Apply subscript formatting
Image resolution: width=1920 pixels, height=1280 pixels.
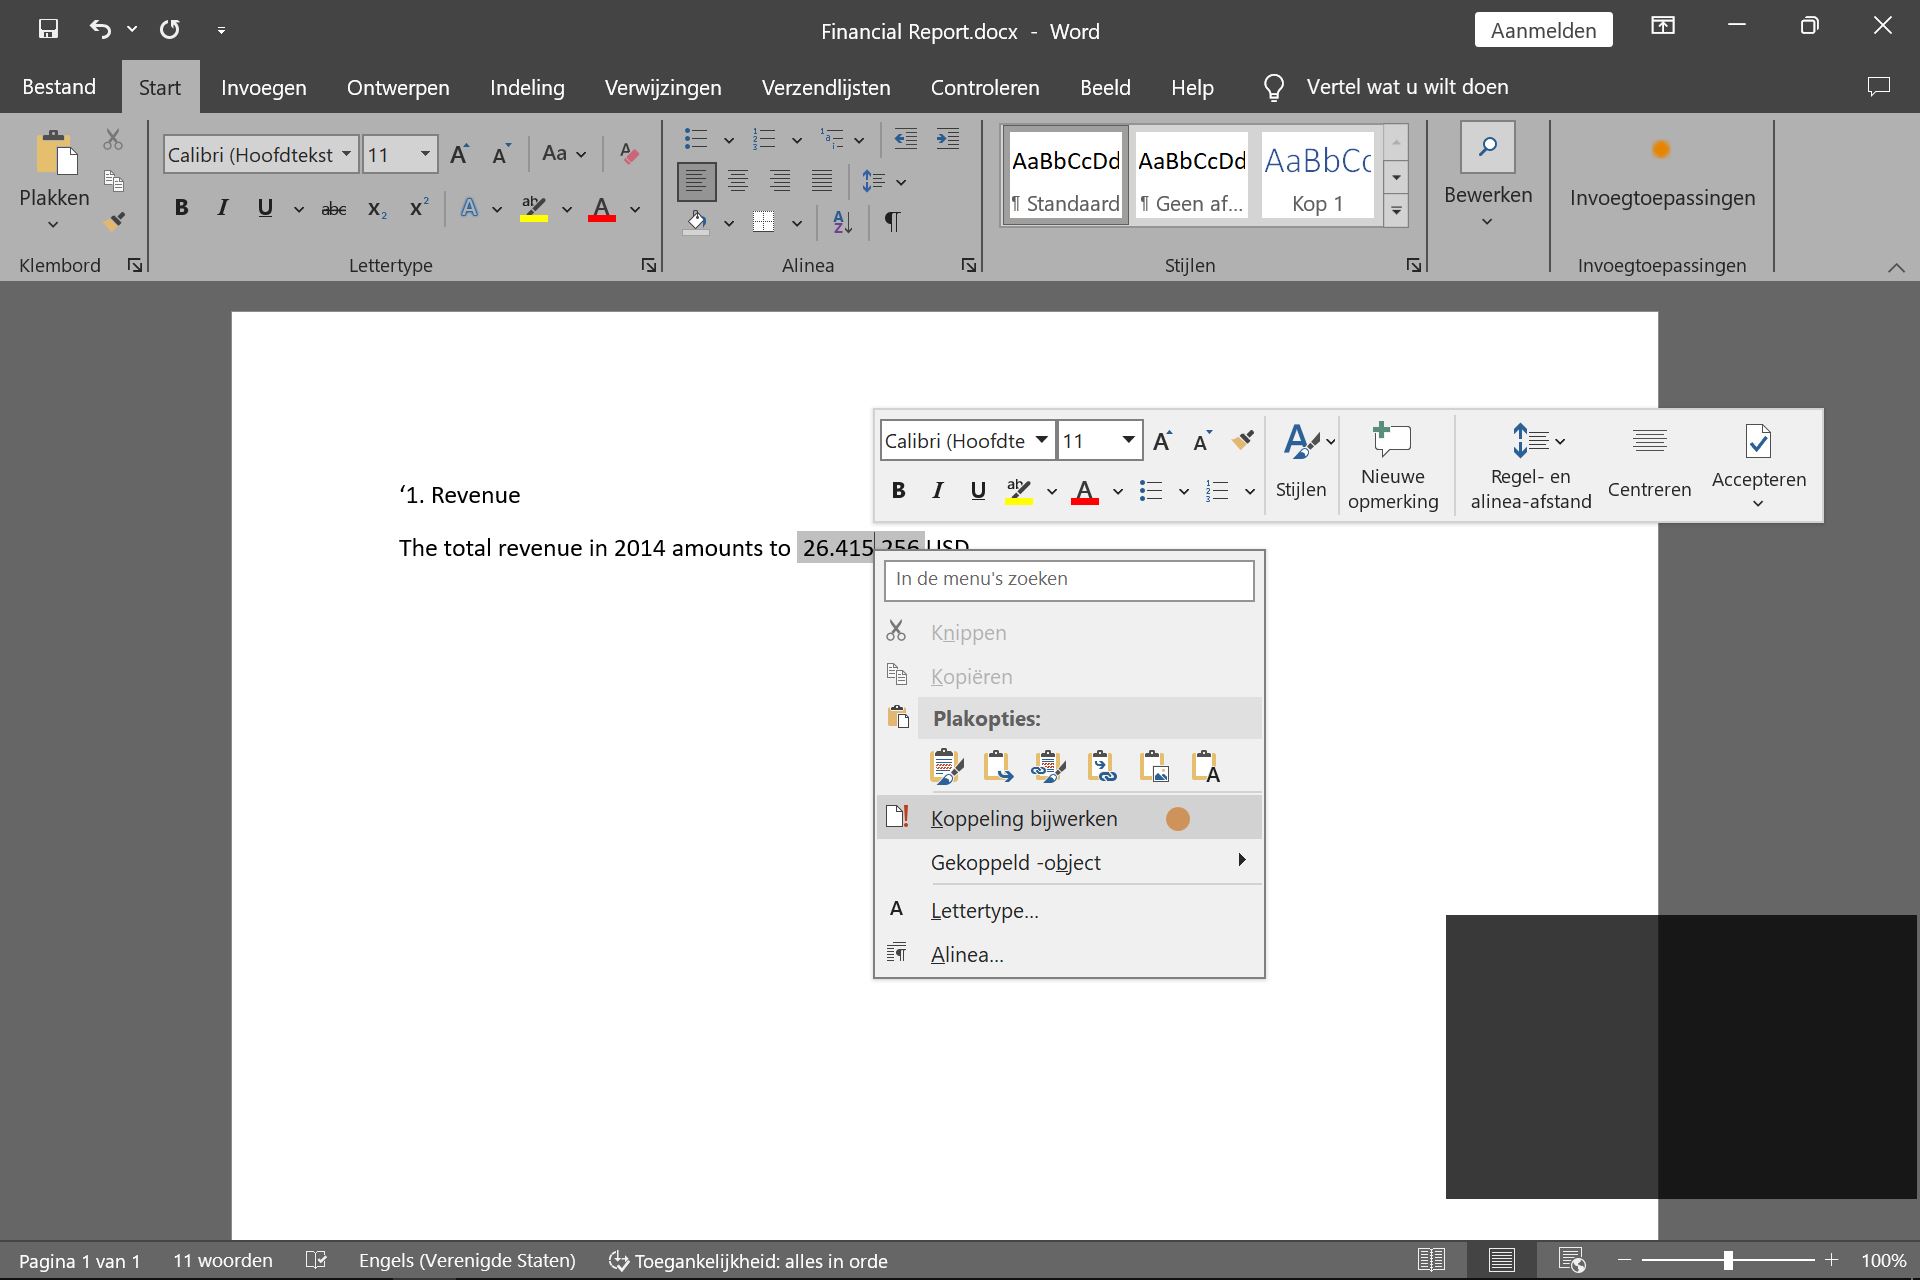click(x=377, y=209)
